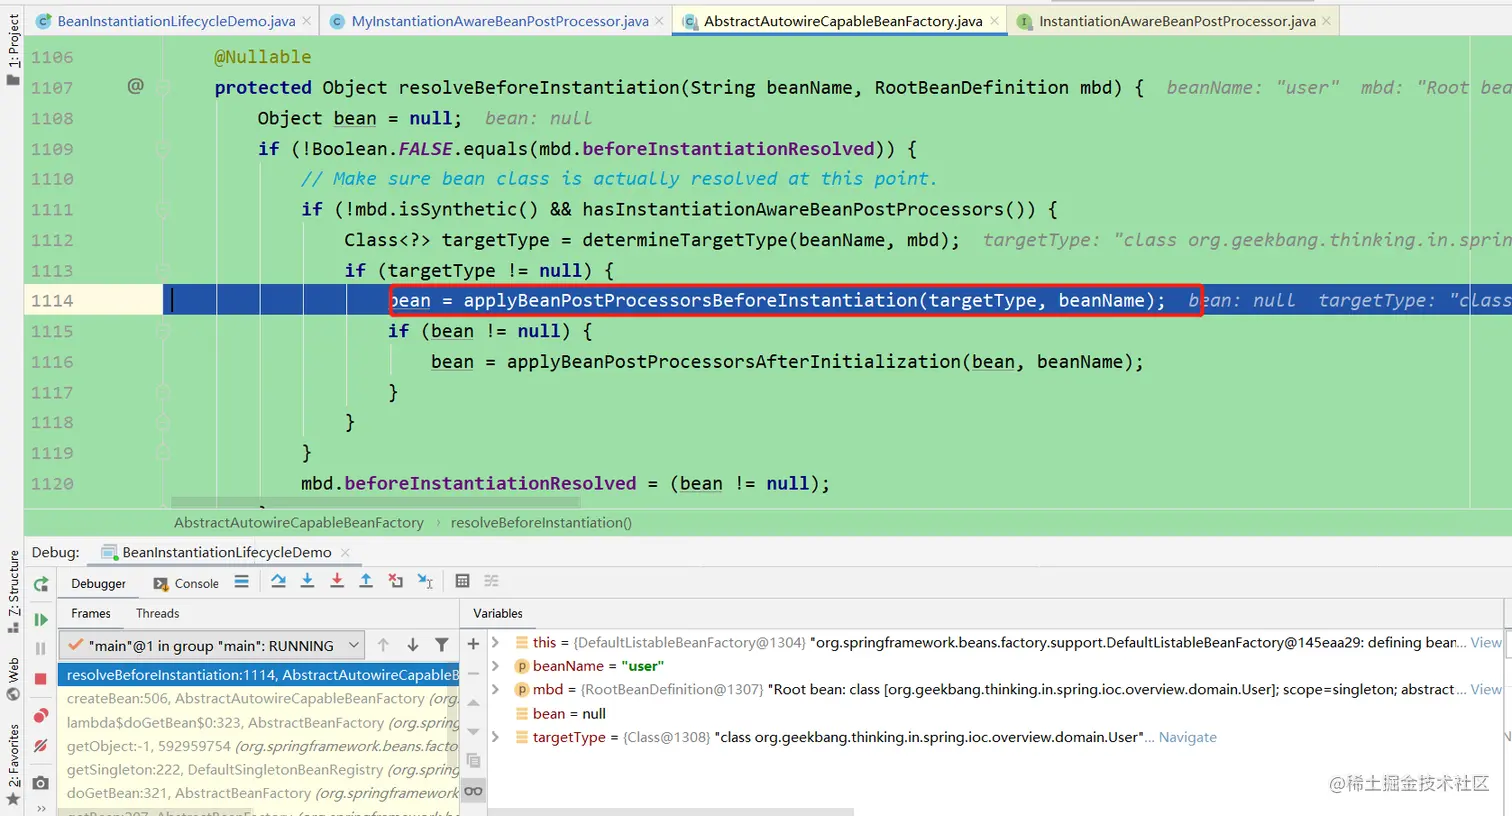Expand the targetType variable node

point(496,737)
